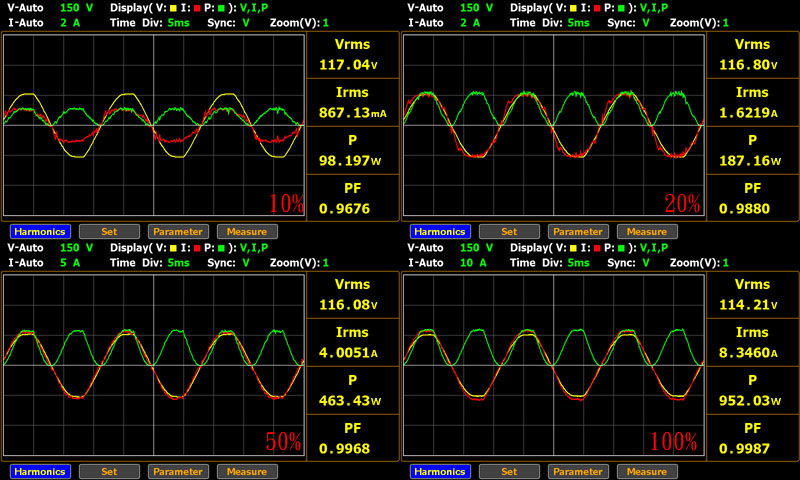Click the Sync V setting in 50% panel
The width and height of the screenshot is (800, 480).
tap(246, 263)
